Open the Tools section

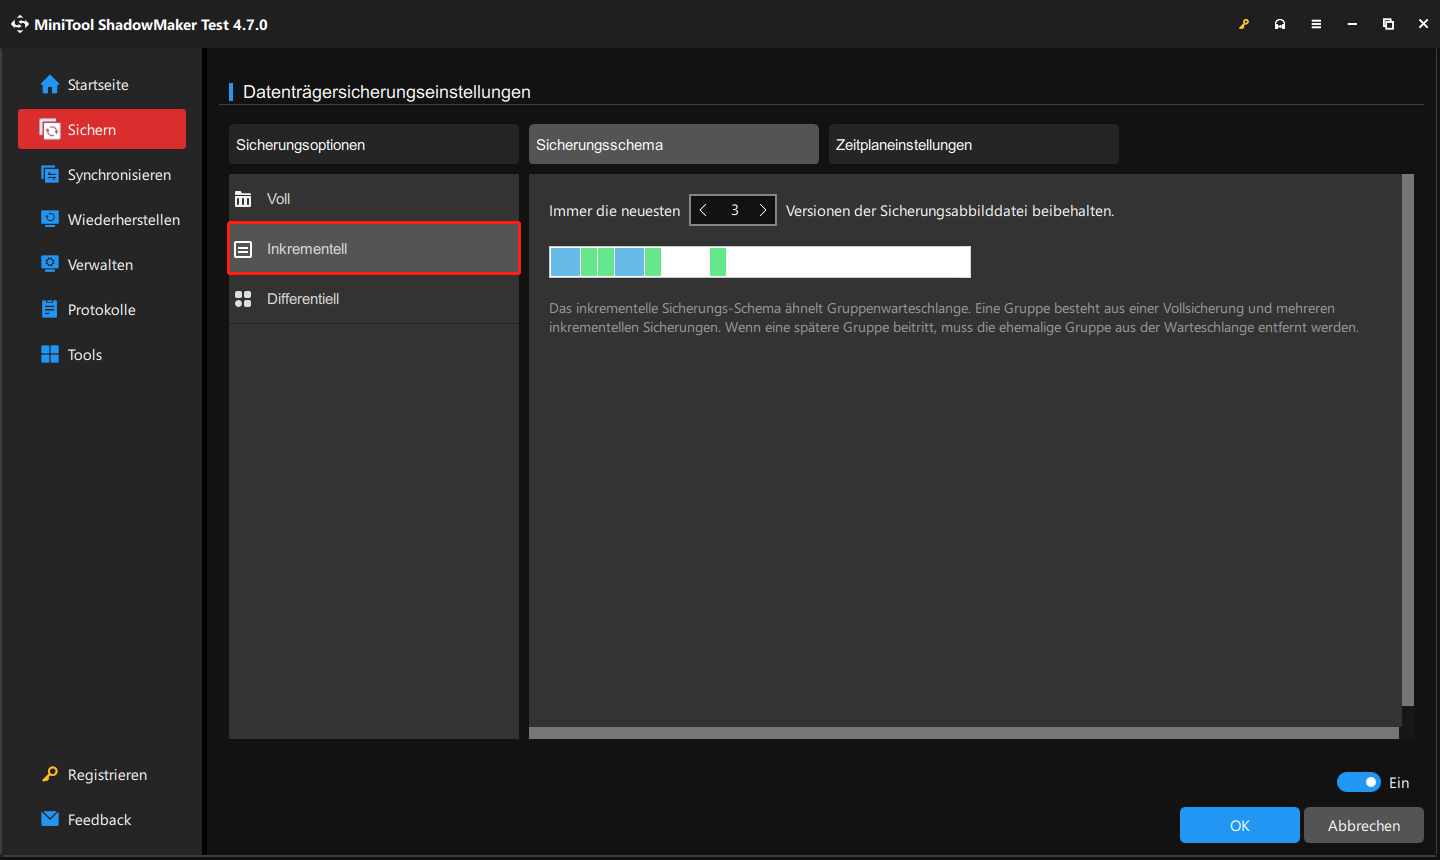[102, 355]
